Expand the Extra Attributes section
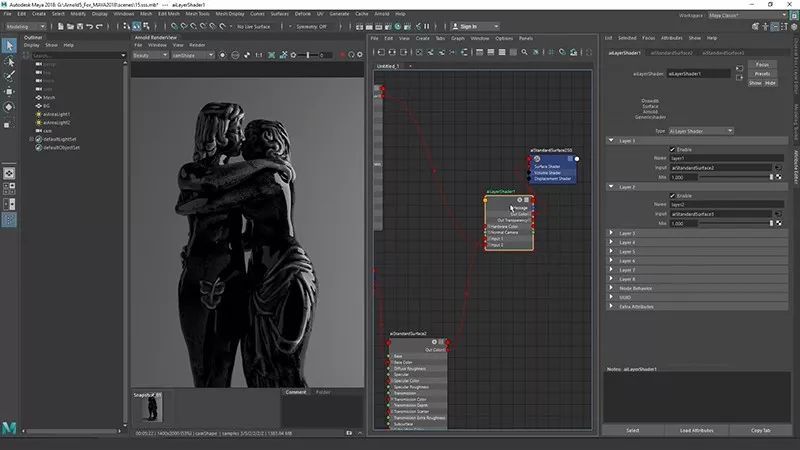The width and height of the screenshot is (800, 450). pyautogui.click(x=635, y=306)
